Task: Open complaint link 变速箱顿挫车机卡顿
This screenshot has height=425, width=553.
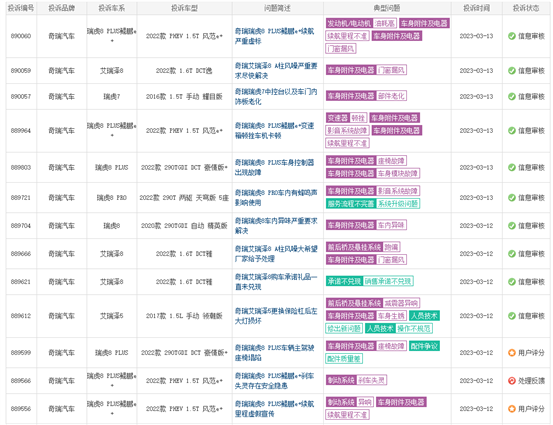Action: [x=275, y=130]
